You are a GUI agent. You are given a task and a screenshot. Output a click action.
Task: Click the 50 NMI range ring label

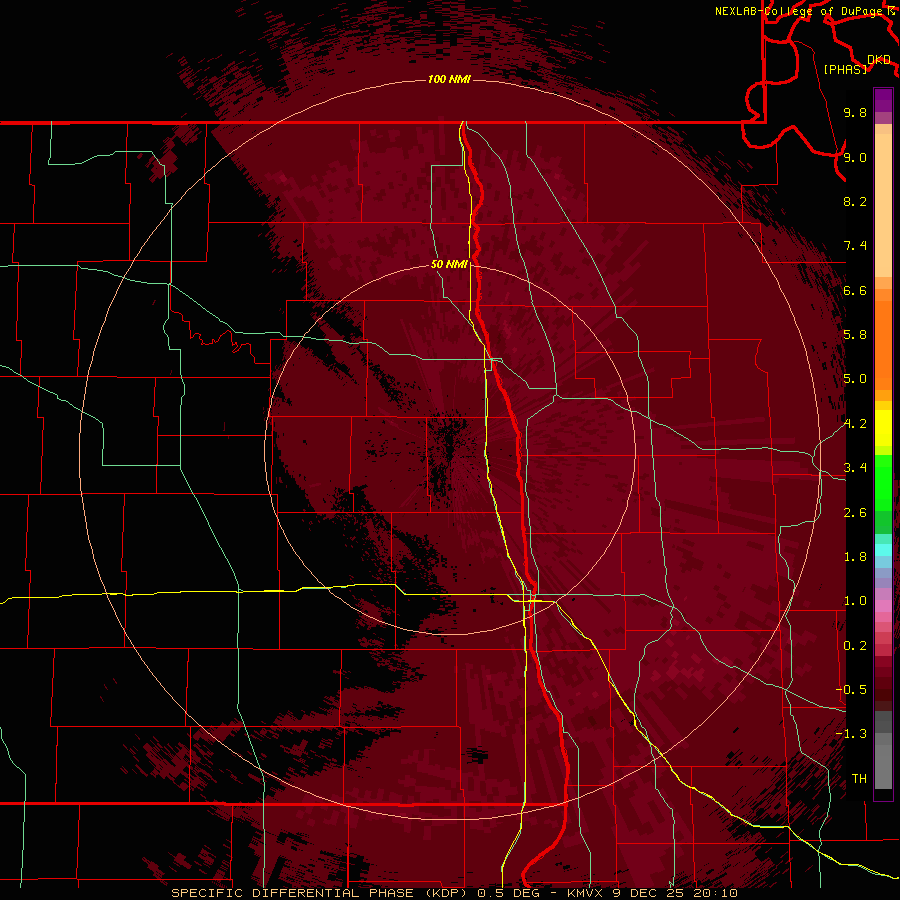449,264
